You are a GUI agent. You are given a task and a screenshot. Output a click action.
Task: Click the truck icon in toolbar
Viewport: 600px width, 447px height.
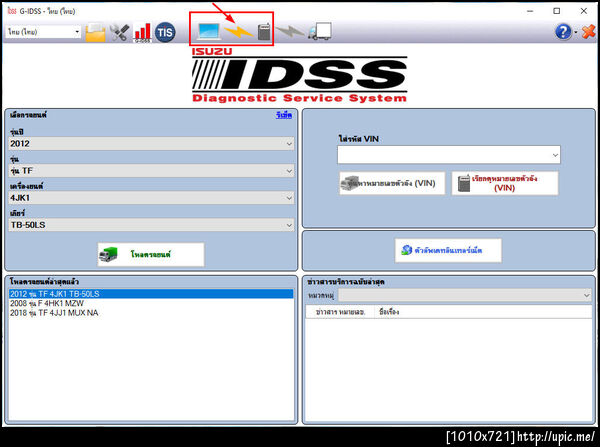point(320,31)
